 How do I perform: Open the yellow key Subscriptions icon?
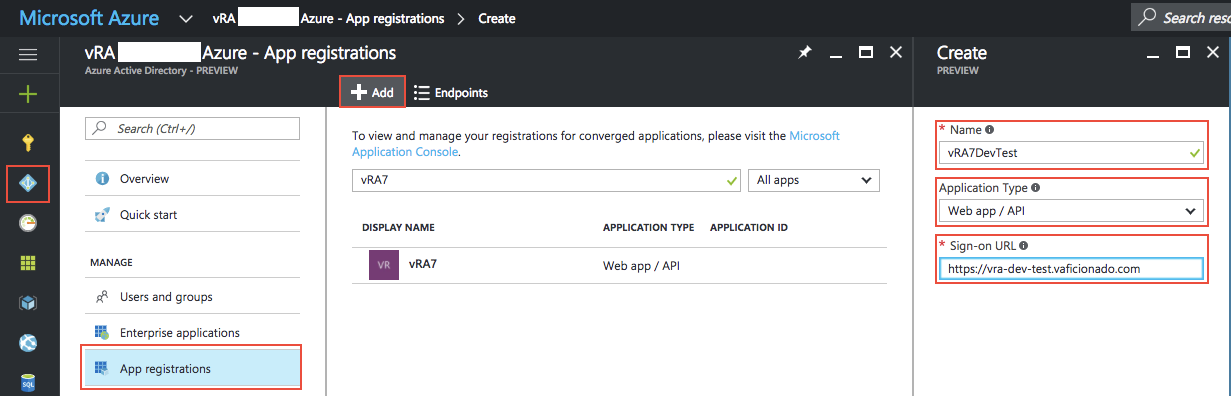coord(28,144)
